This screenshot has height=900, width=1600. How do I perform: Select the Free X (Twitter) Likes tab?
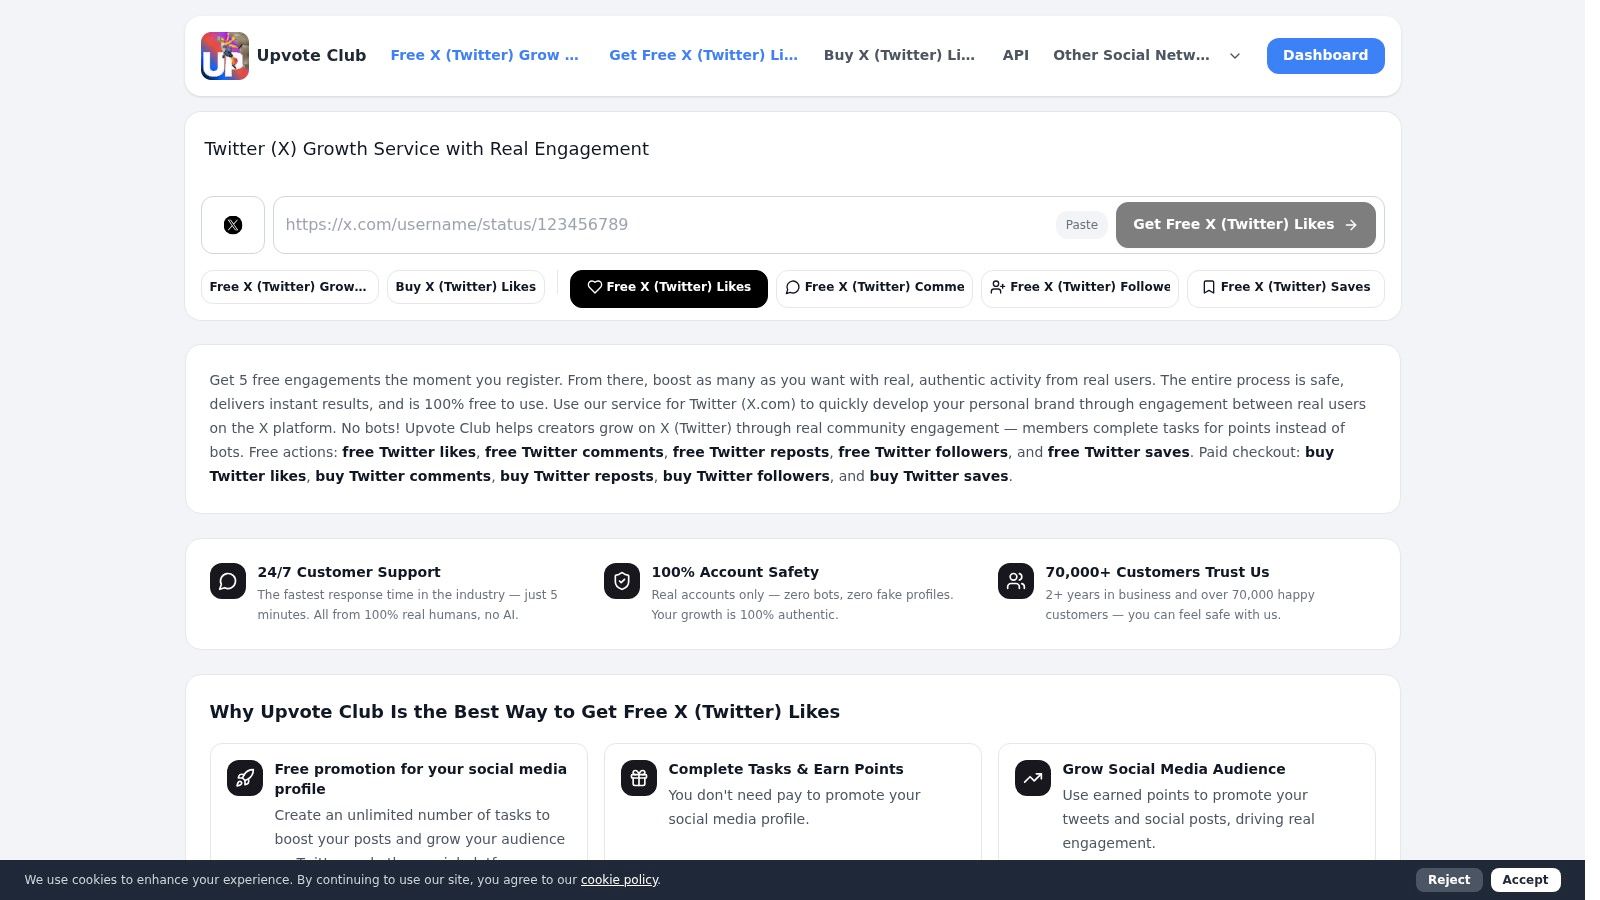tap(669, 288)
